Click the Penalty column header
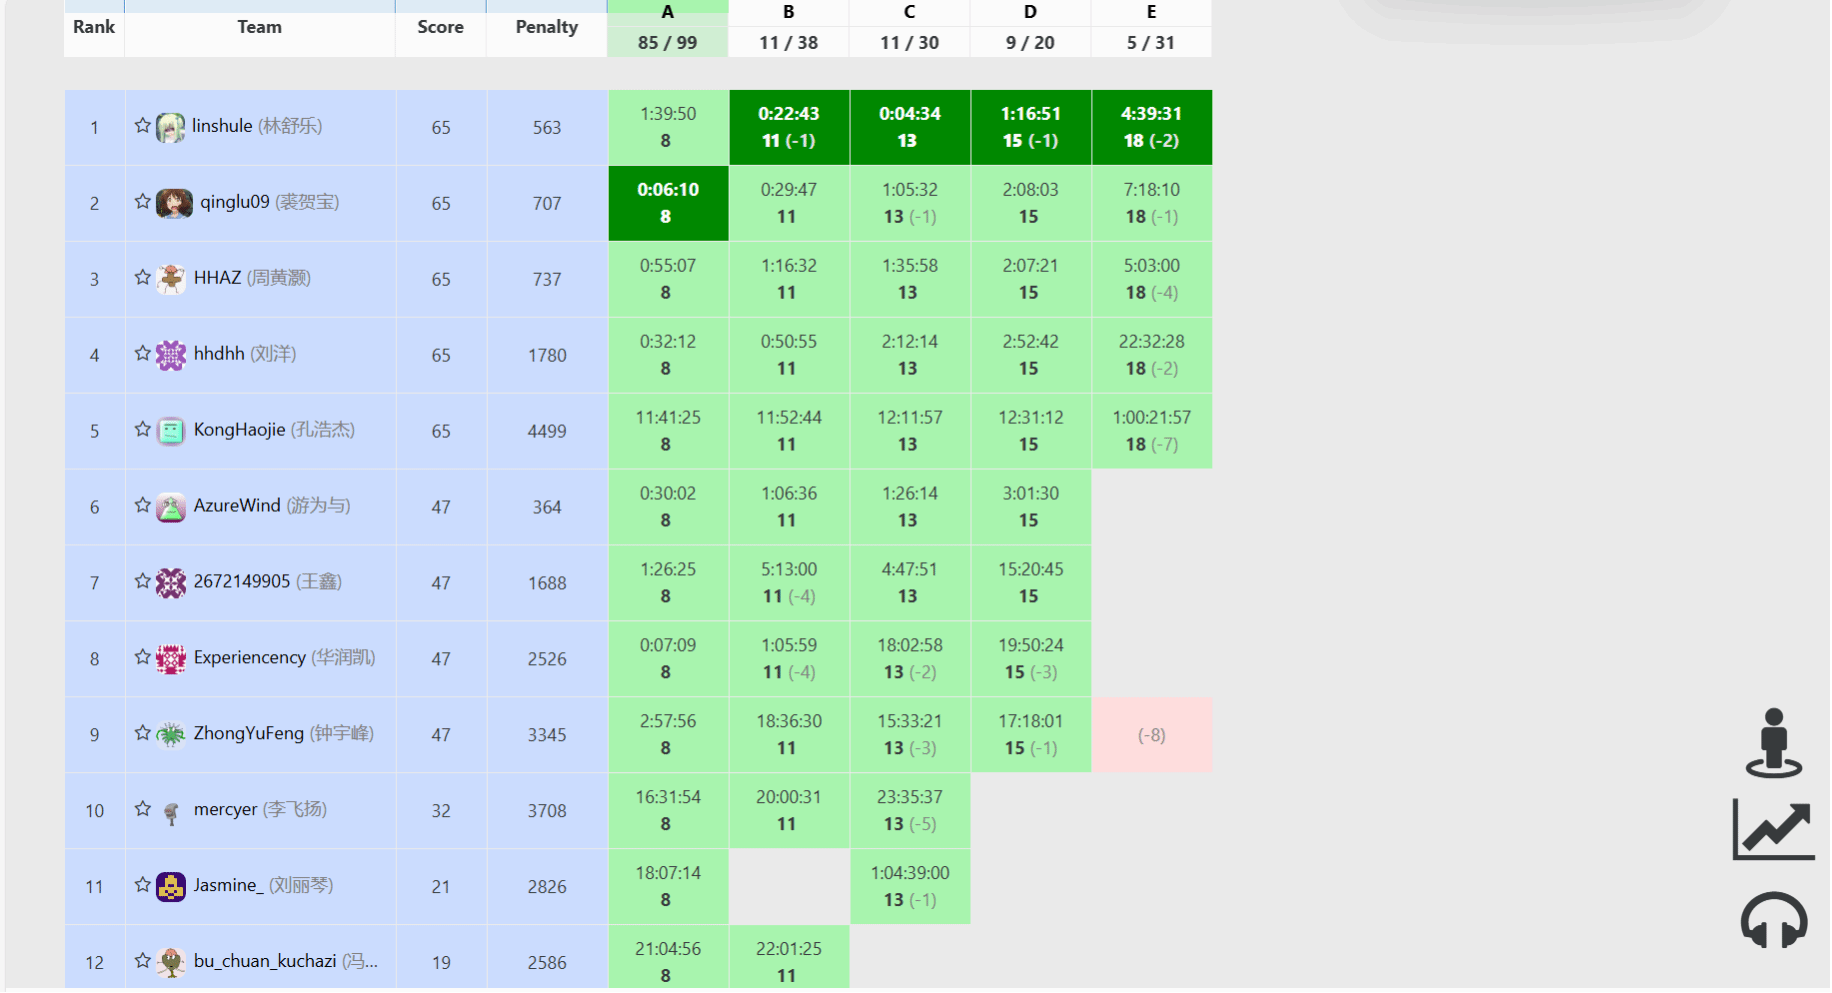Screen dimensions: 1832x993 (x=546, y=27)
